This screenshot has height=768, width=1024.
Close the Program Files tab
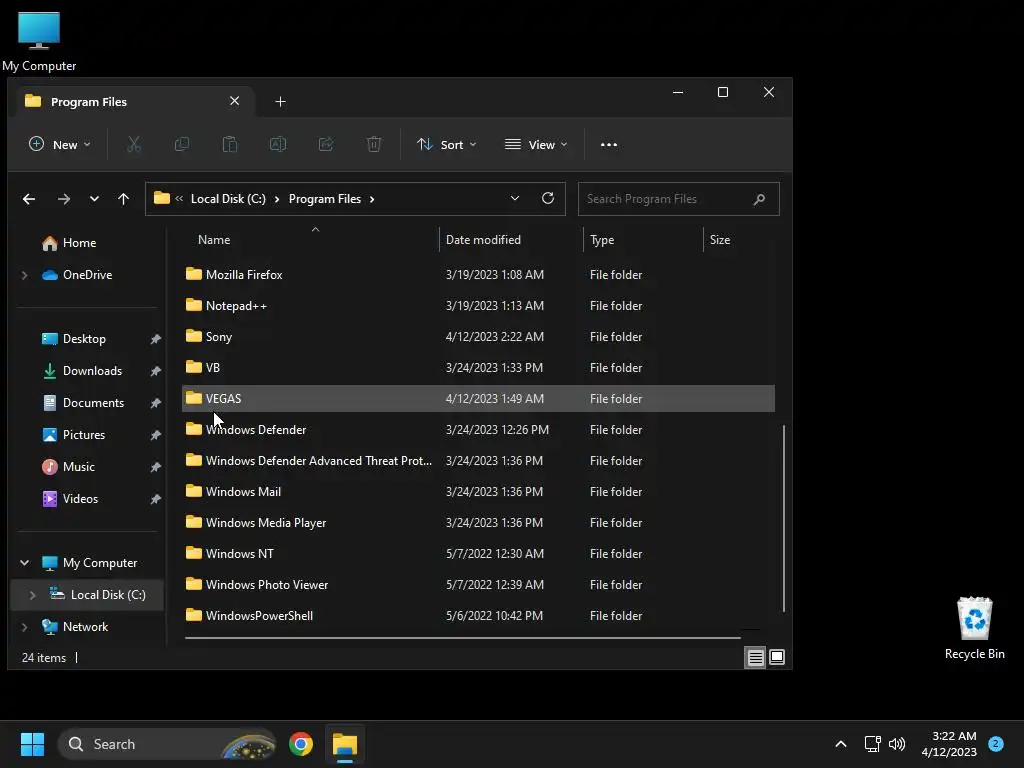(234, 101)
